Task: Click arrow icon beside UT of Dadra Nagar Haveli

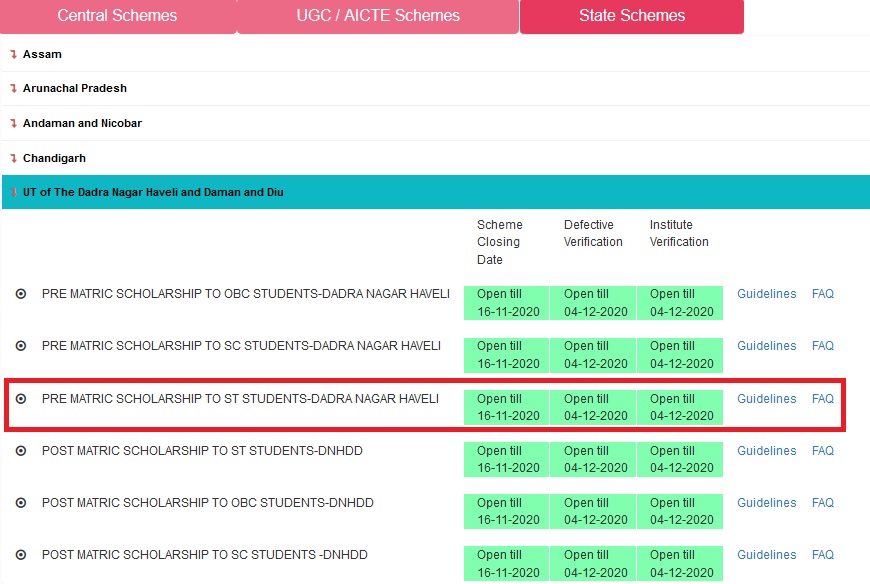Action: 13,192
